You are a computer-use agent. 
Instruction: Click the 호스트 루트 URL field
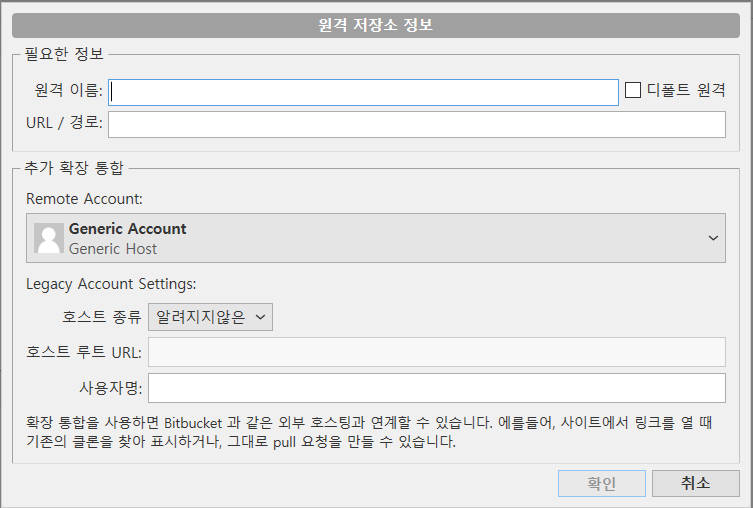pos(437,352)
